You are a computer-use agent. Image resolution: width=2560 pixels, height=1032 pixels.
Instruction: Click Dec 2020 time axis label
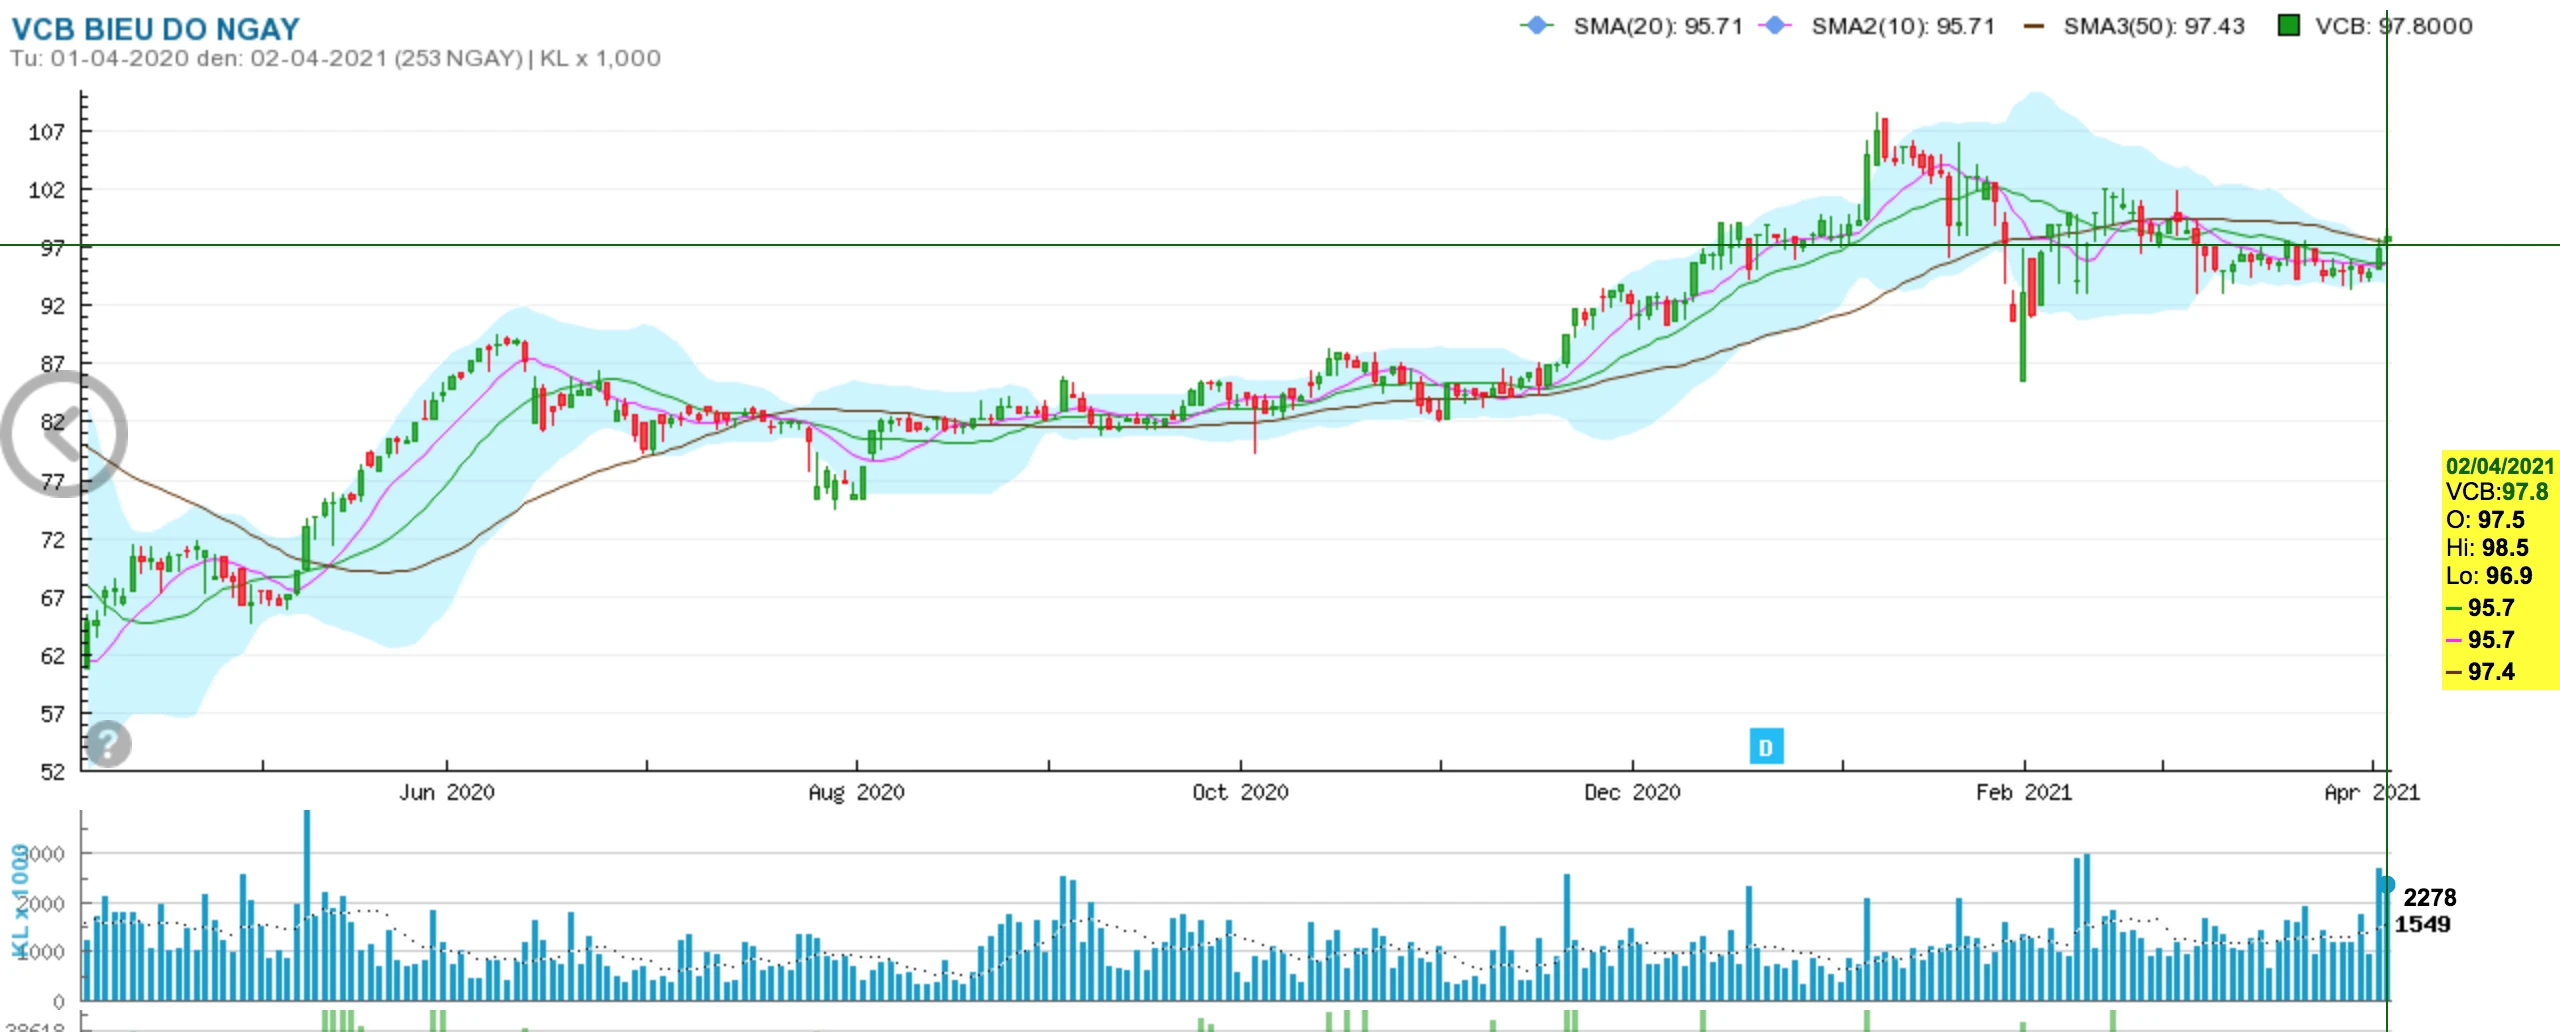click(x=1632, y=793)
